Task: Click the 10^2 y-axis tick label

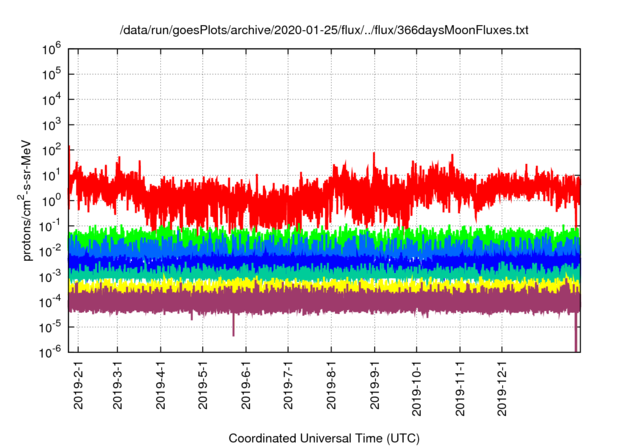Action: click(x=51, y=150)
